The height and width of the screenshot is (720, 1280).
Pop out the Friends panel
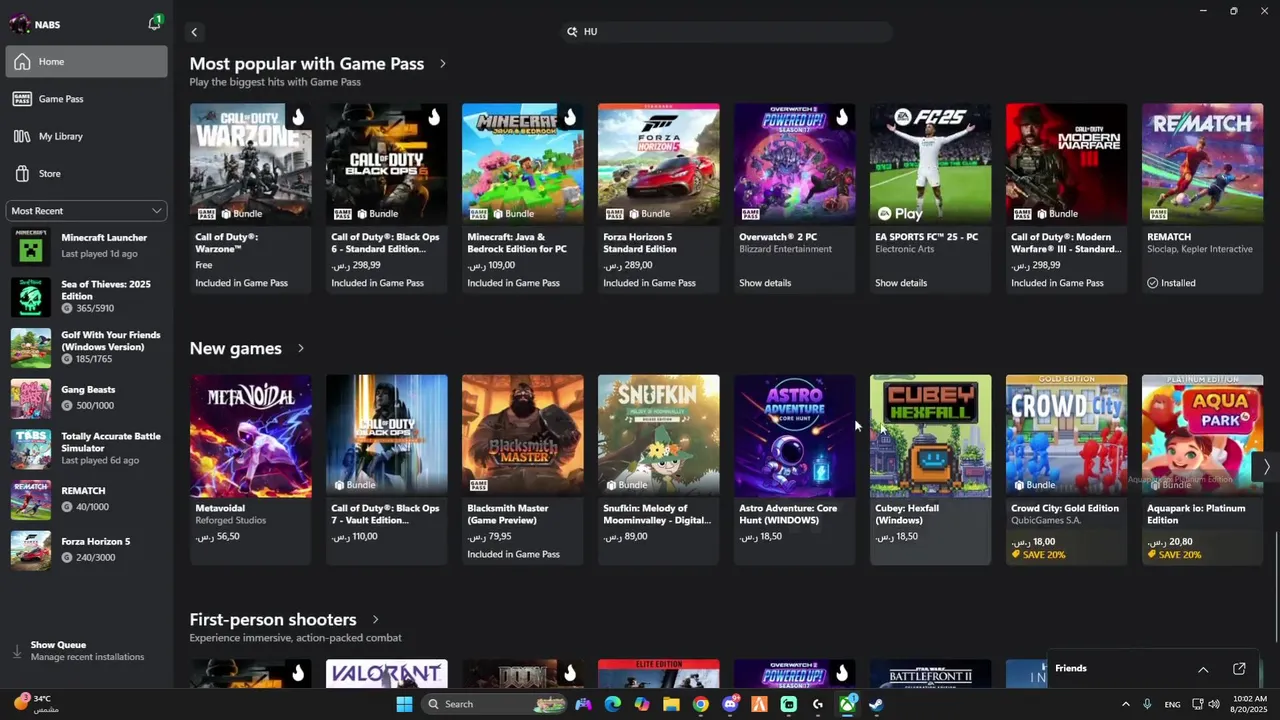tap(1239, 669)
